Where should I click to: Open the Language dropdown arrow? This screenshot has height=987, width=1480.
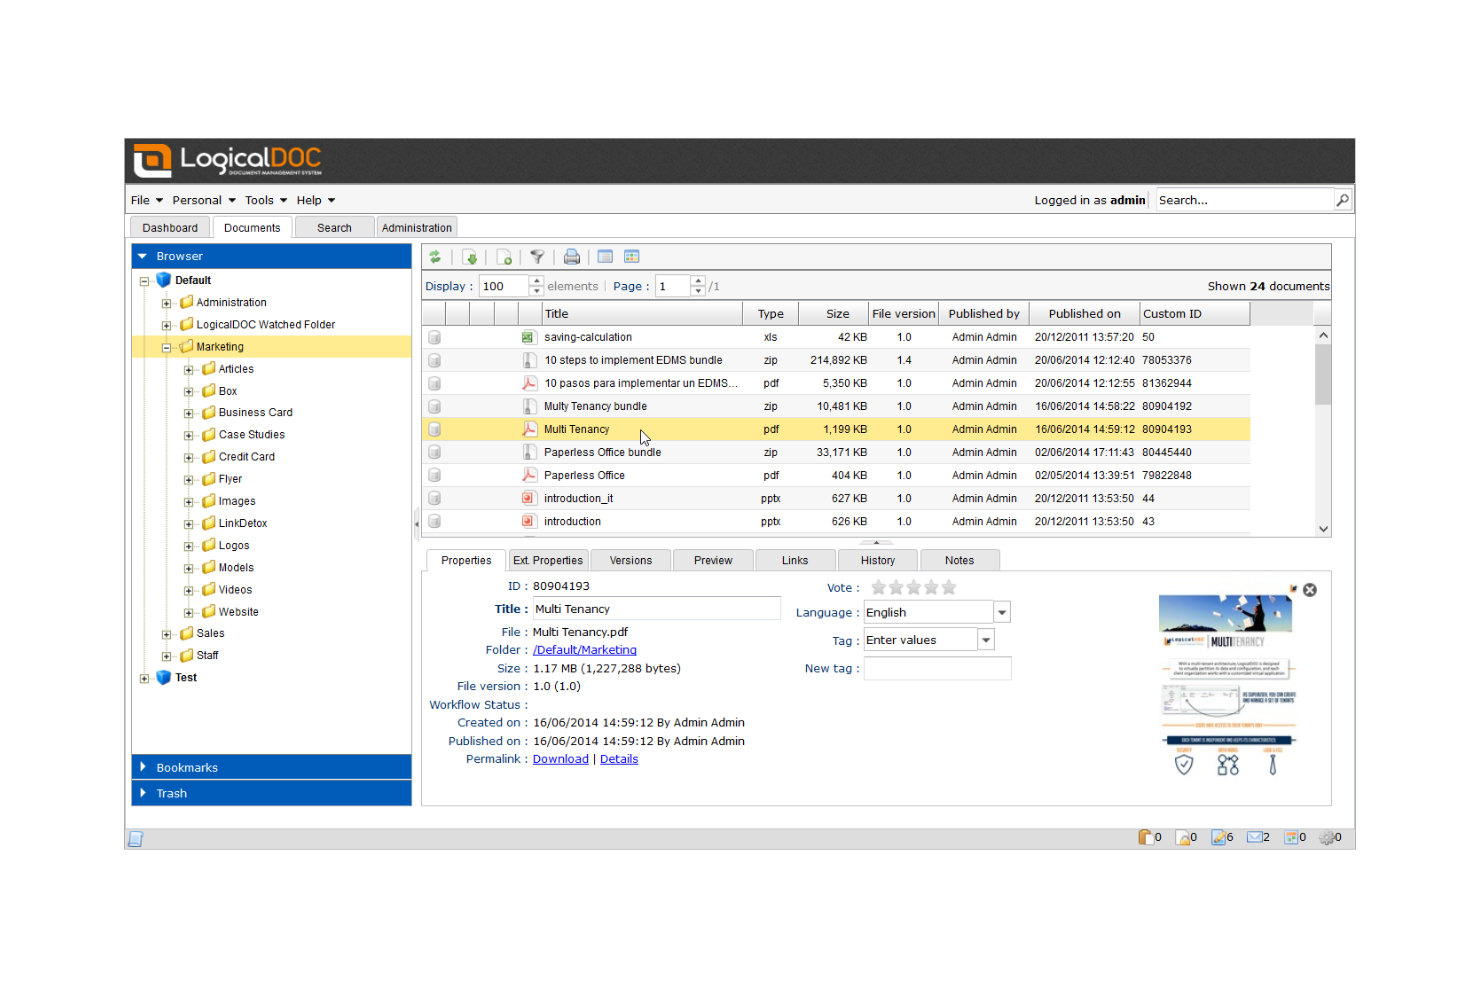[1002, 612]
